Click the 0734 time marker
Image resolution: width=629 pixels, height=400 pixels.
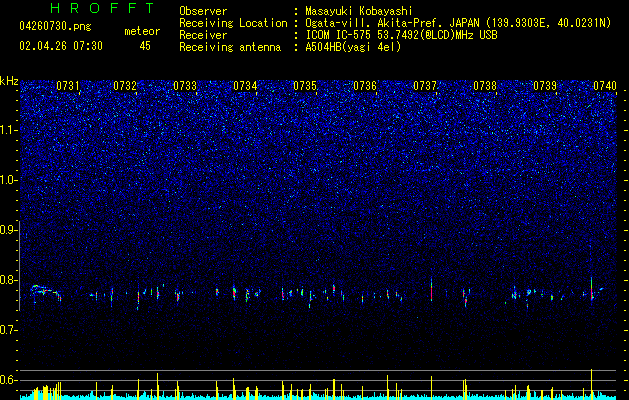tap(245, 86)
